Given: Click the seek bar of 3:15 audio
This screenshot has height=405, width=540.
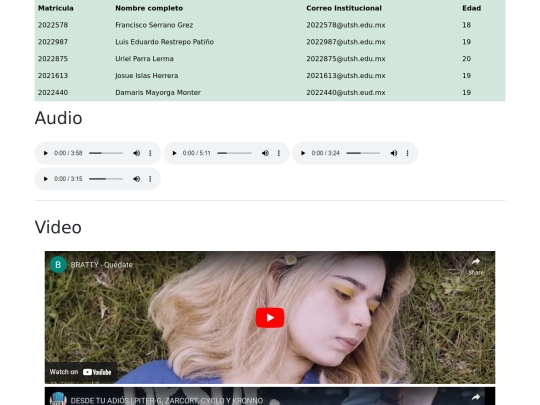Looking at the screenshot, I should tap(106, 179).
